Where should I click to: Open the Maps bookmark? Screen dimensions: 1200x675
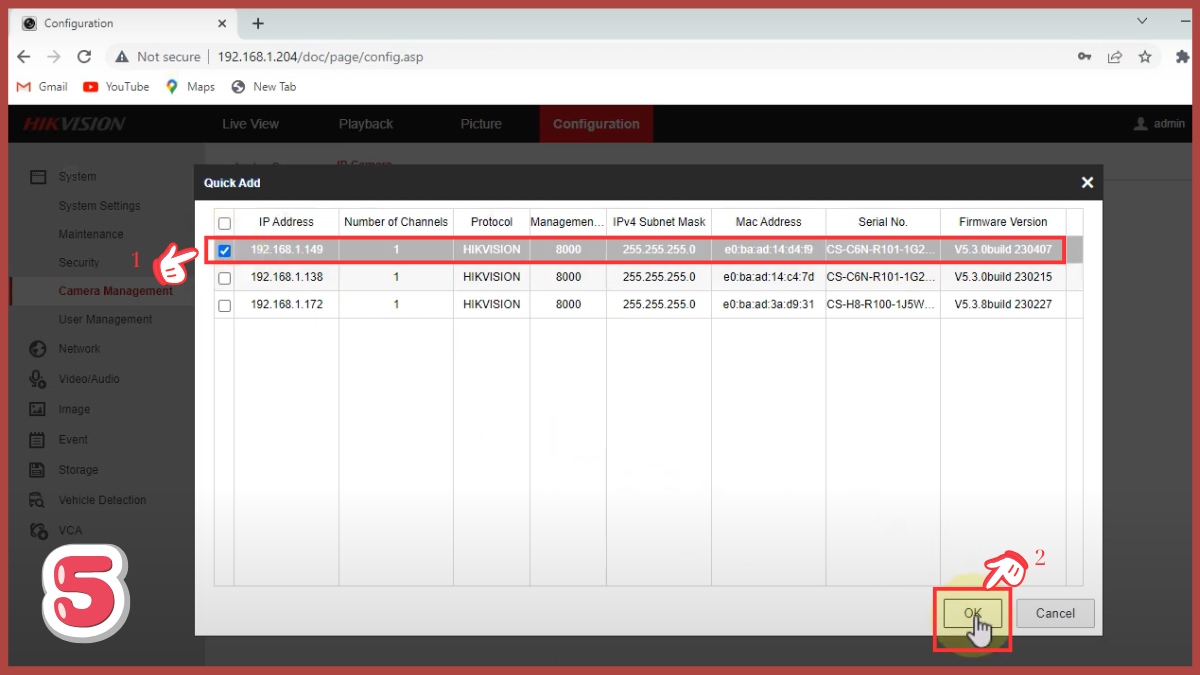[190, 87]
